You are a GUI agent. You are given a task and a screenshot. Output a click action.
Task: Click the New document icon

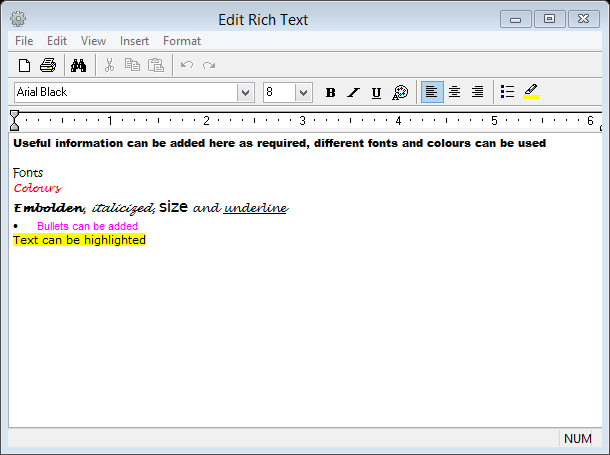25,66
